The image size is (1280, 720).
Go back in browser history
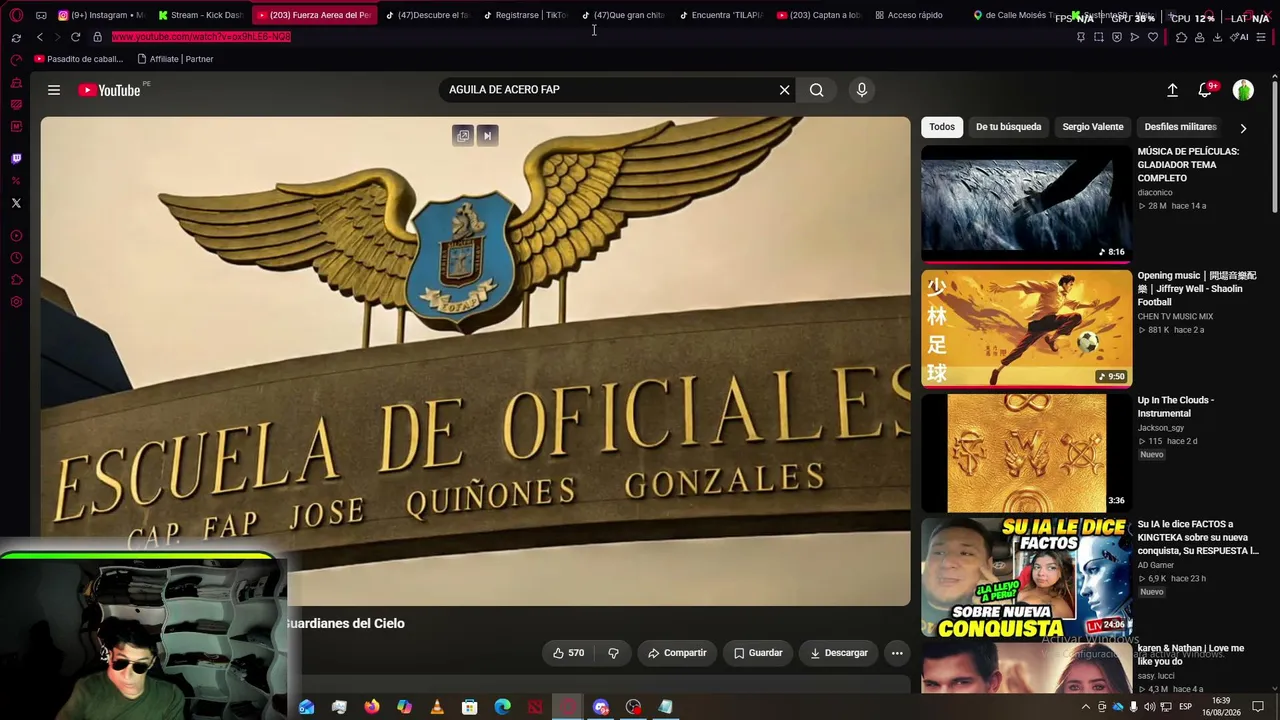click(40, 37)
